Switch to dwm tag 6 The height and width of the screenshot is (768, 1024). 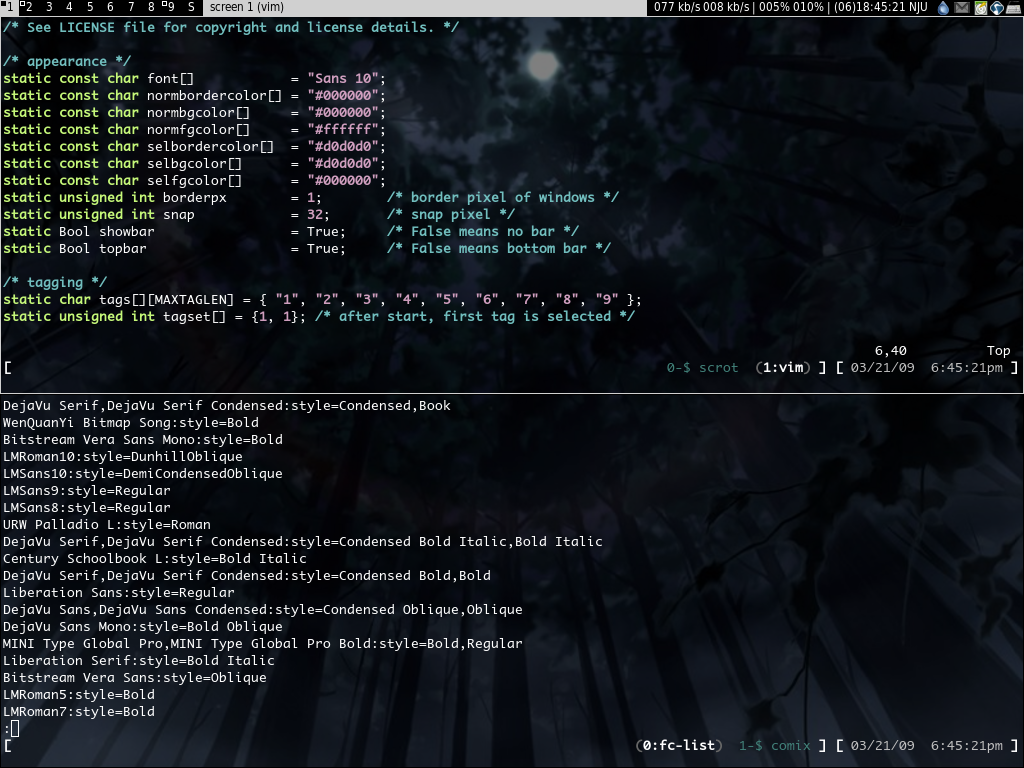click(110, 7)
